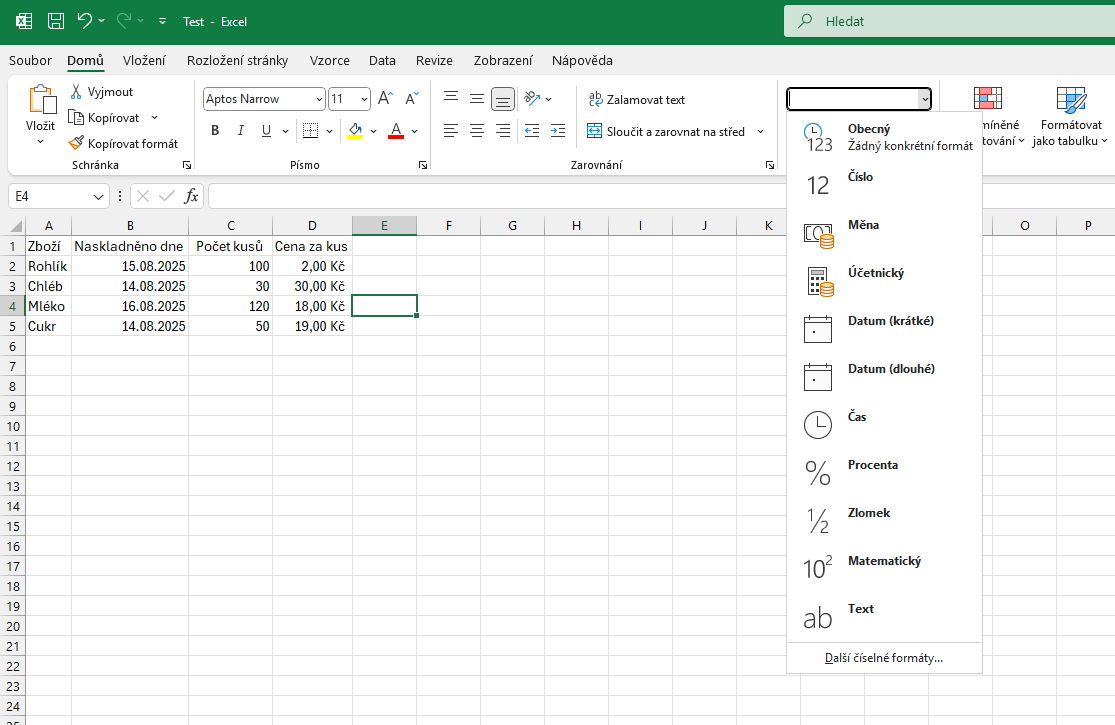Switch to the Vzorce ribbon tab
The image size is (1115, 725).
click(x=330, y=60)
